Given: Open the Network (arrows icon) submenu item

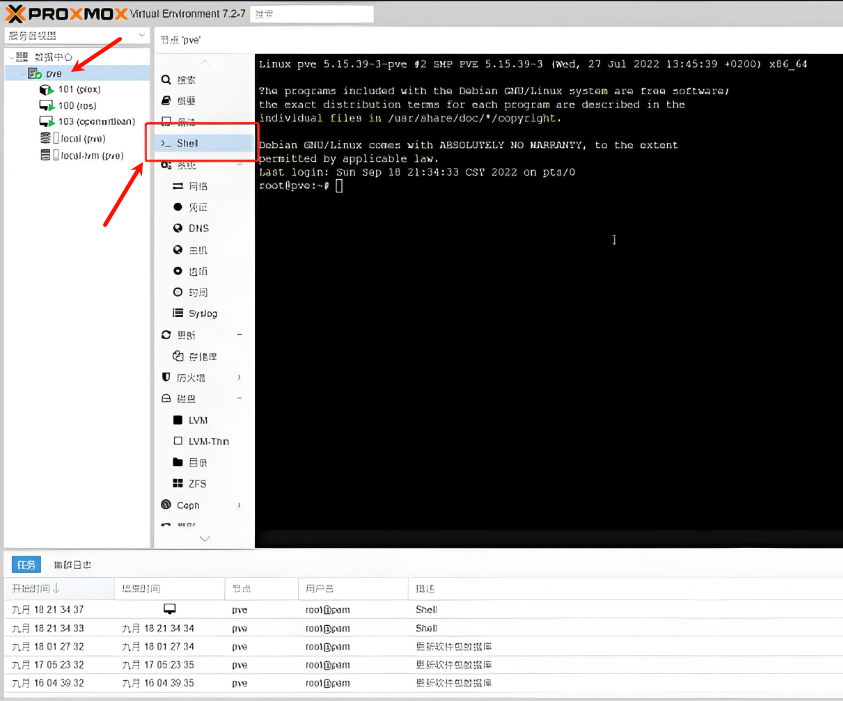Looking at the screenshot, I should tap(198, 186).
